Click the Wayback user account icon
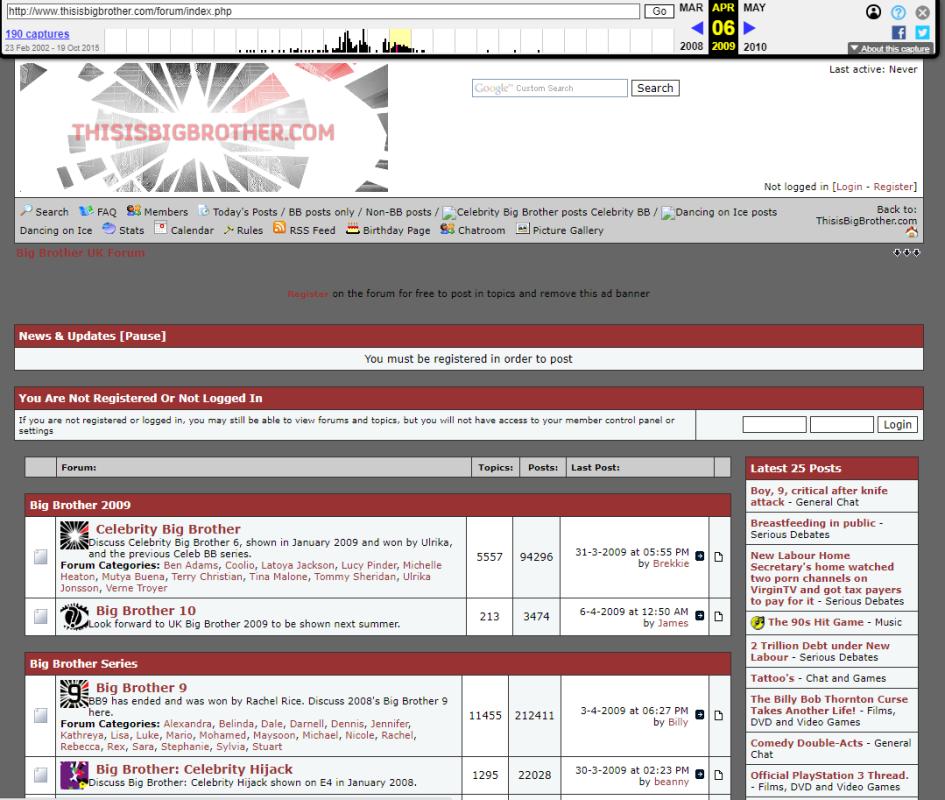The image size is (945, 800). pos(872,12)
